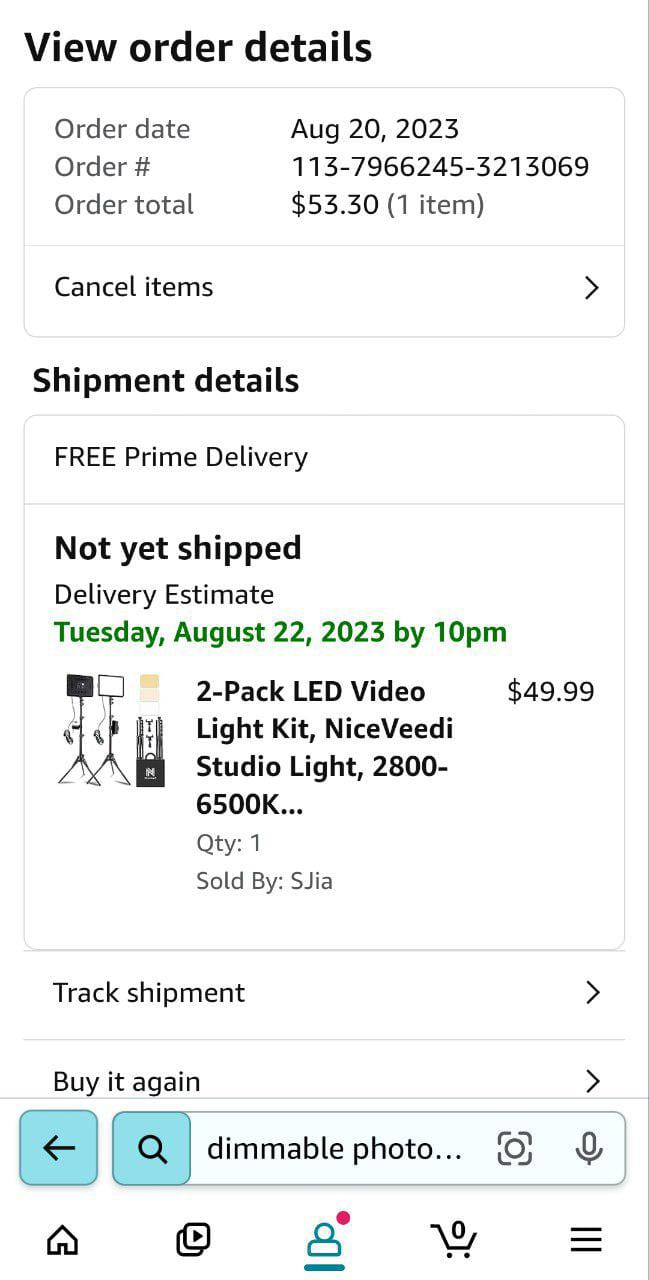The image size is (649, 1280).
Task: Tap the LED light kit product image
Action: (x=110, y=729)
